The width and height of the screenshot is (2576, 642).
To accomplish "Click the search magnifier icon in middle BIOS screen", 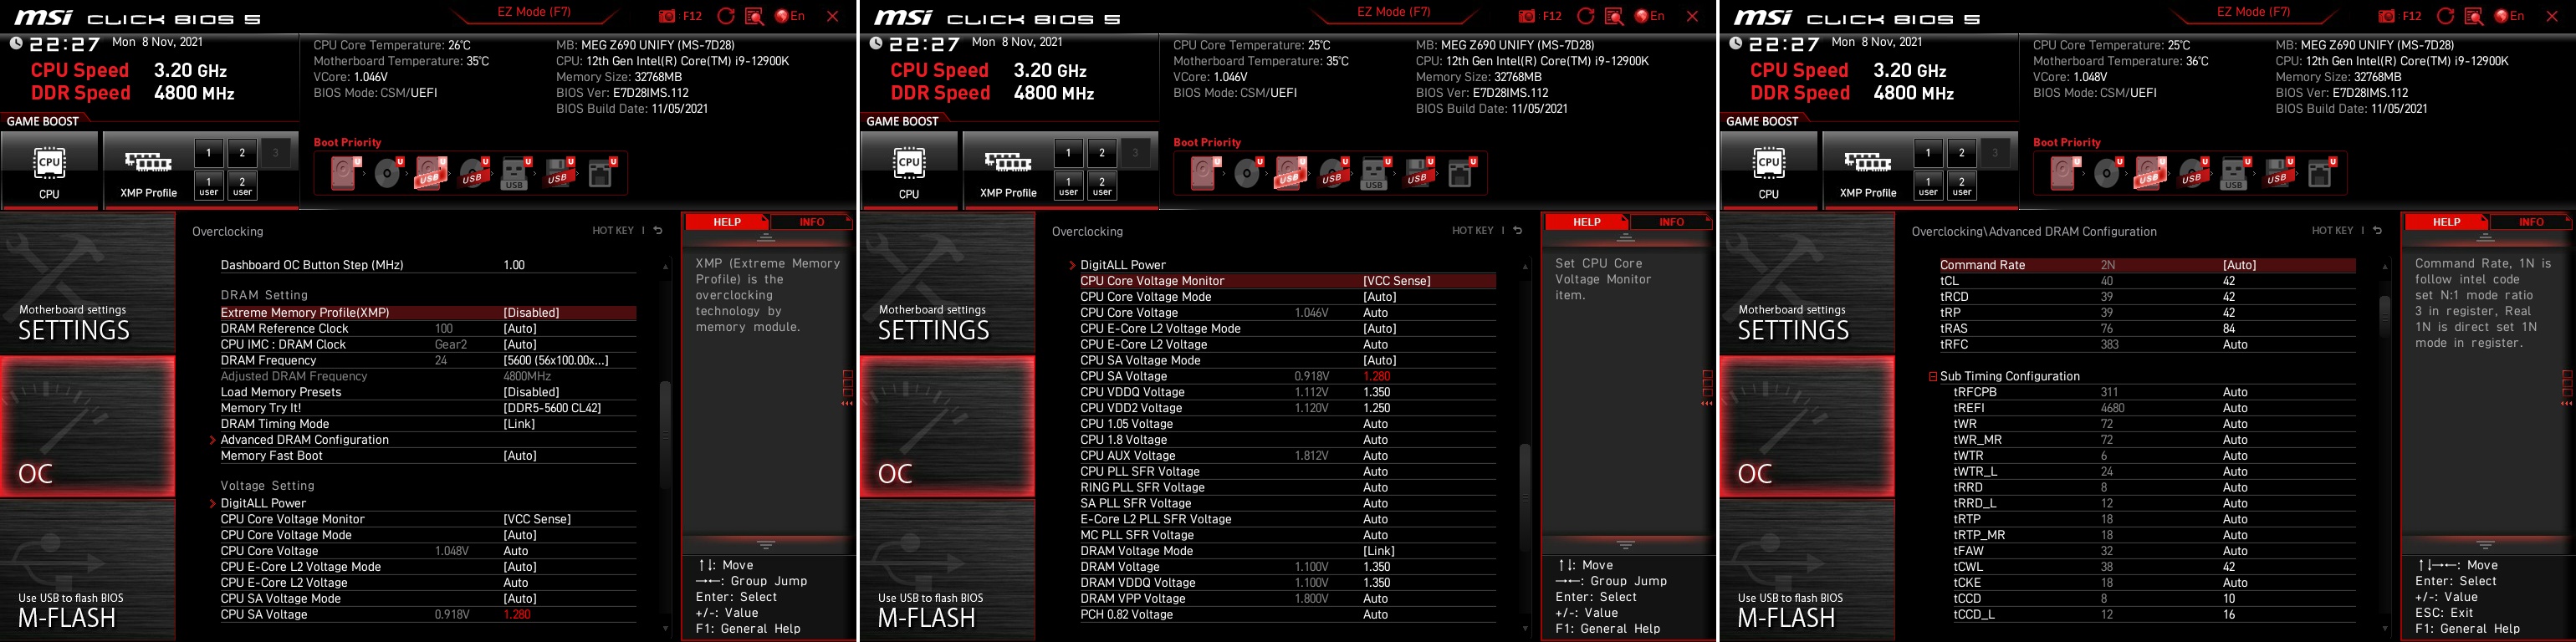I will point(1614,16).
